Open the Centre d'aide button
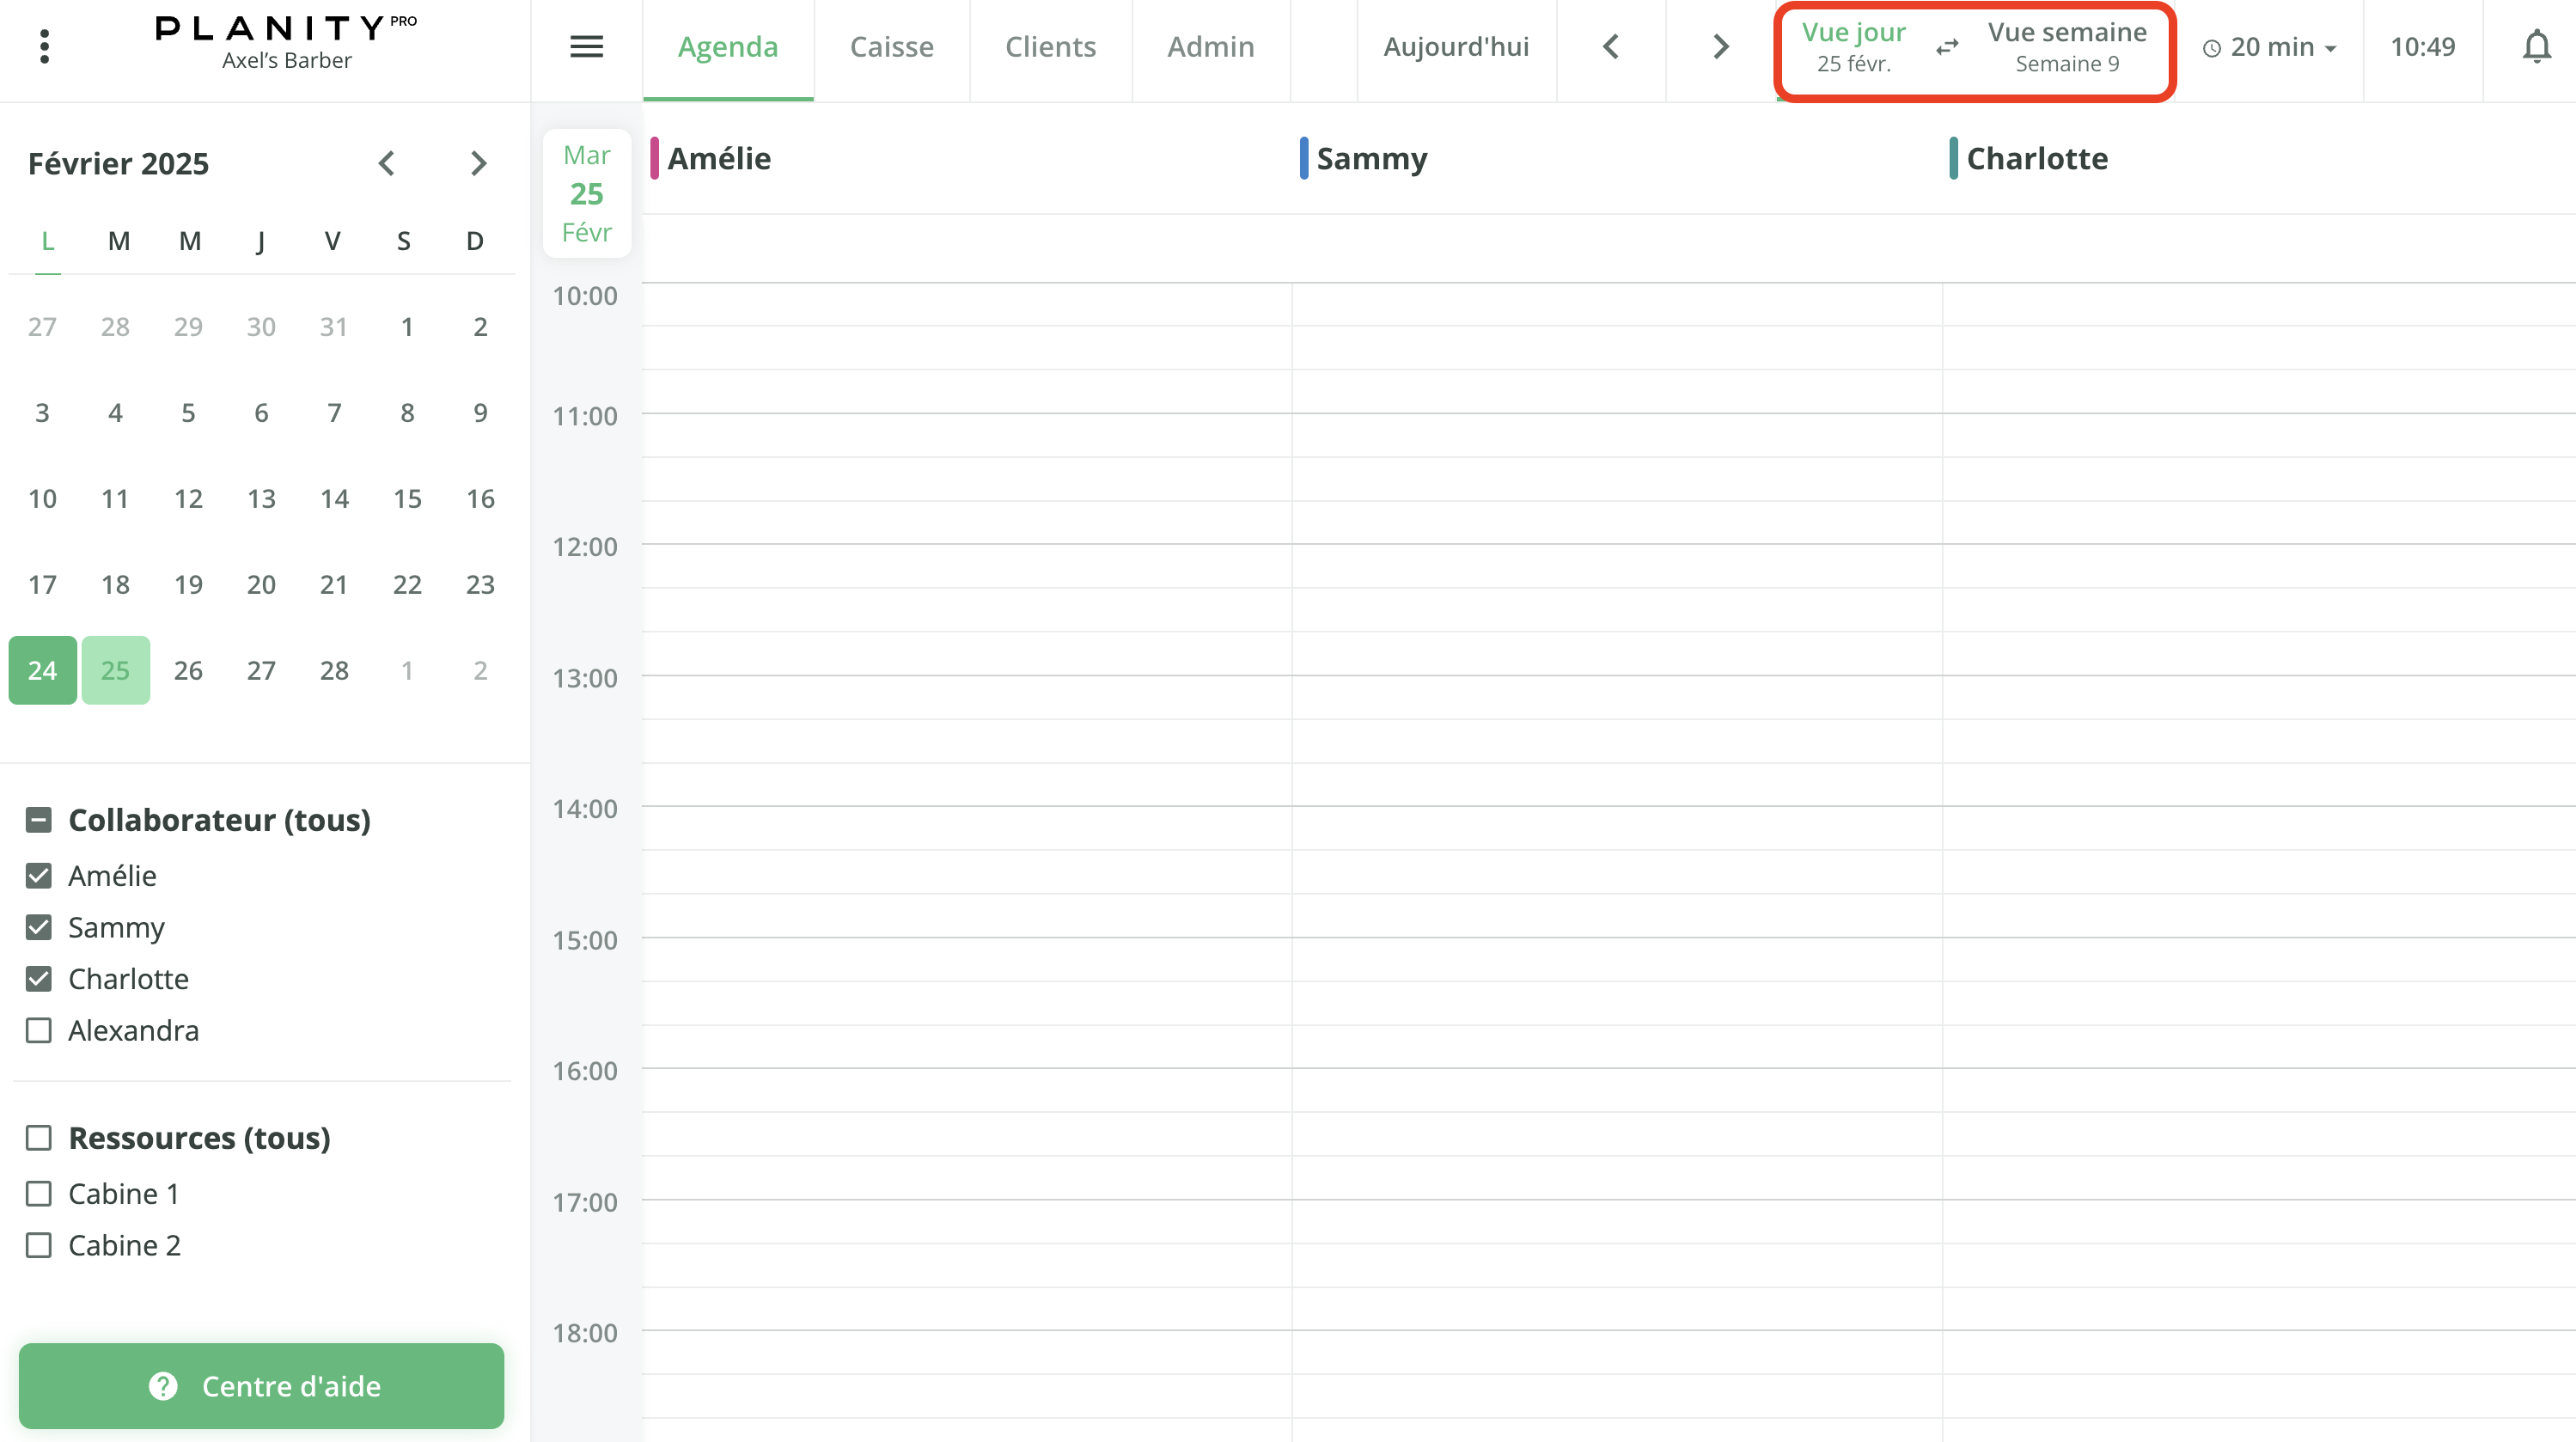Image resolution: width=2576 pixels, height=1442 pixels. tap(261, 1385)
